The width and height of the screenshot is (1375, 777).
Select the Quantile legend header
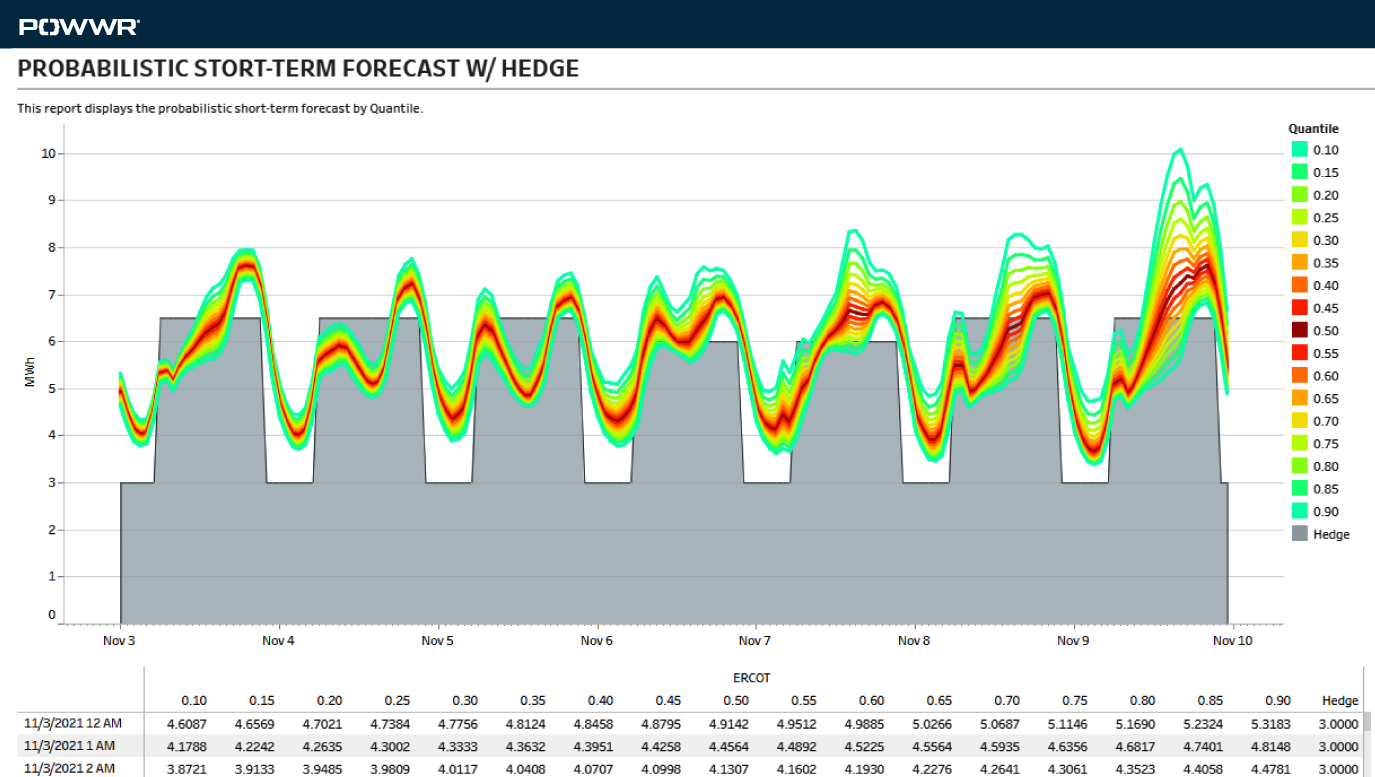pyautogui.click(x=1311, y=128)
